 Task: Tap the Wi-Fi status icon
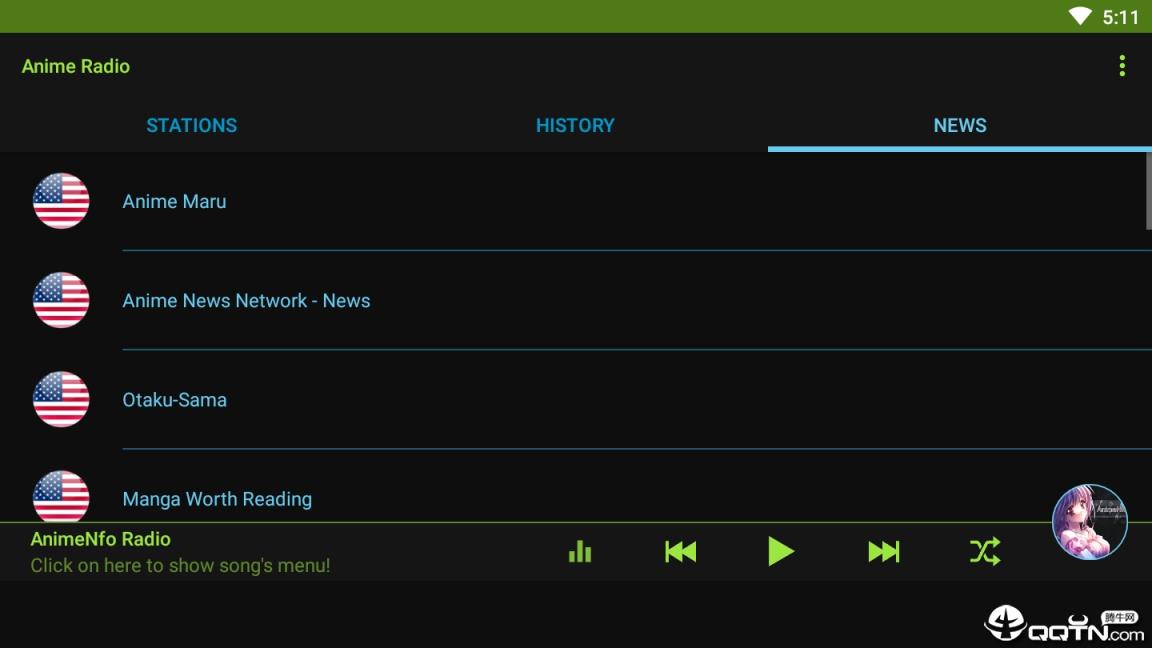coord(1080,16)
